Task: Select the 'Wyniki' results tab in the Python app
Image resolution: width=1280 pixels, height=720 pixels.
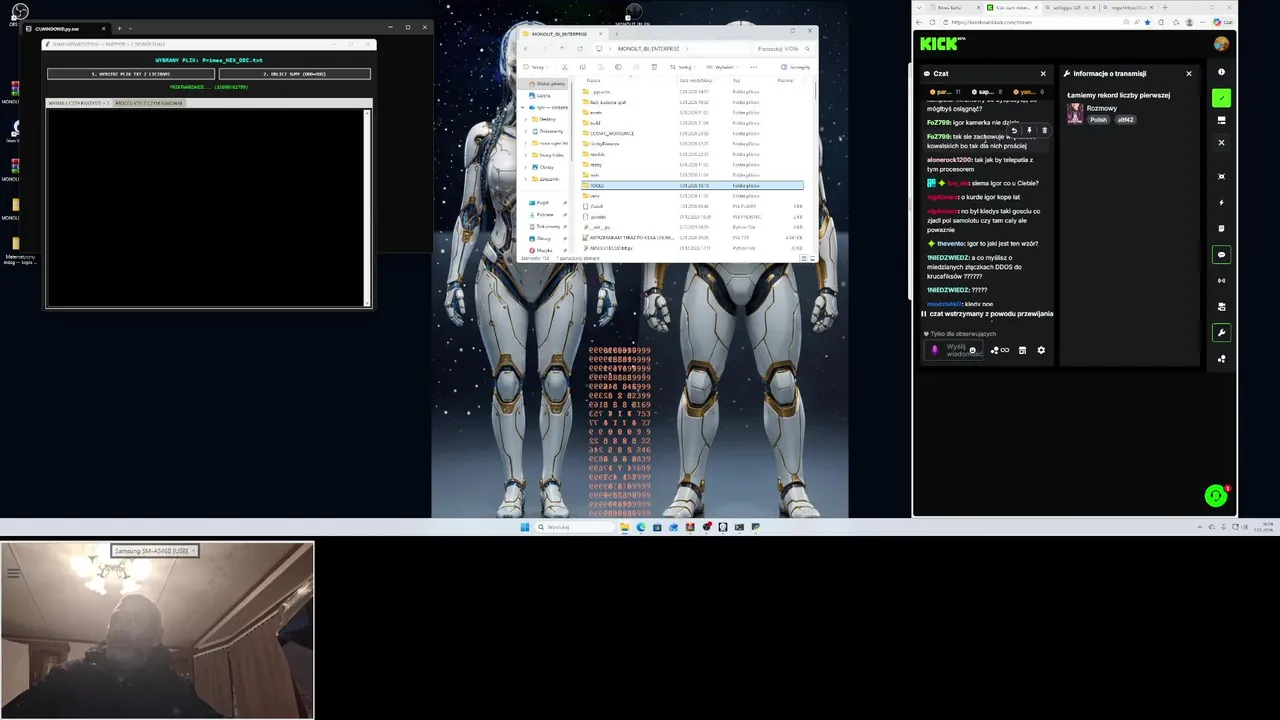Action: click(79, 103)
